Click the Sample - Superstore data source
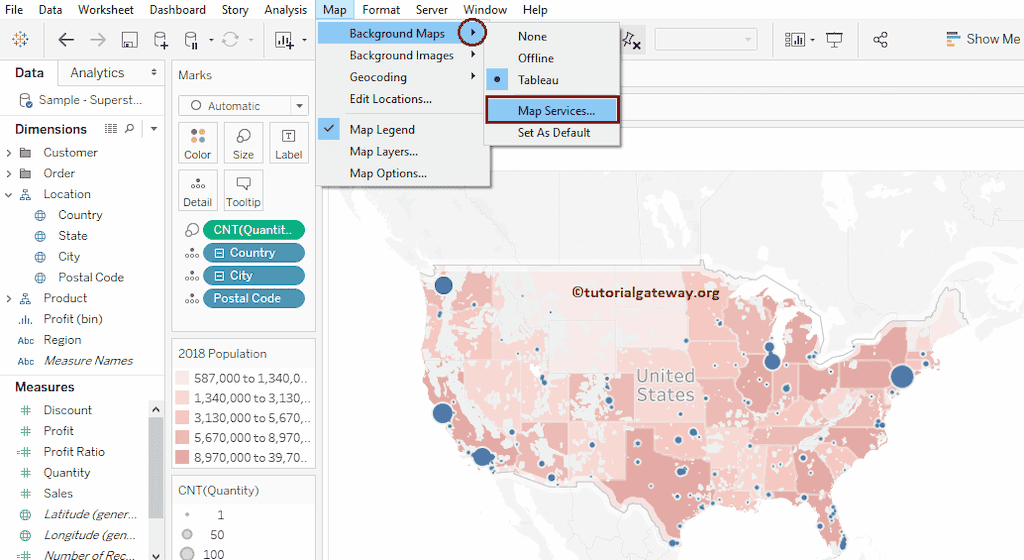Screen dimensions: 1024x560 [x=80, y=100]
